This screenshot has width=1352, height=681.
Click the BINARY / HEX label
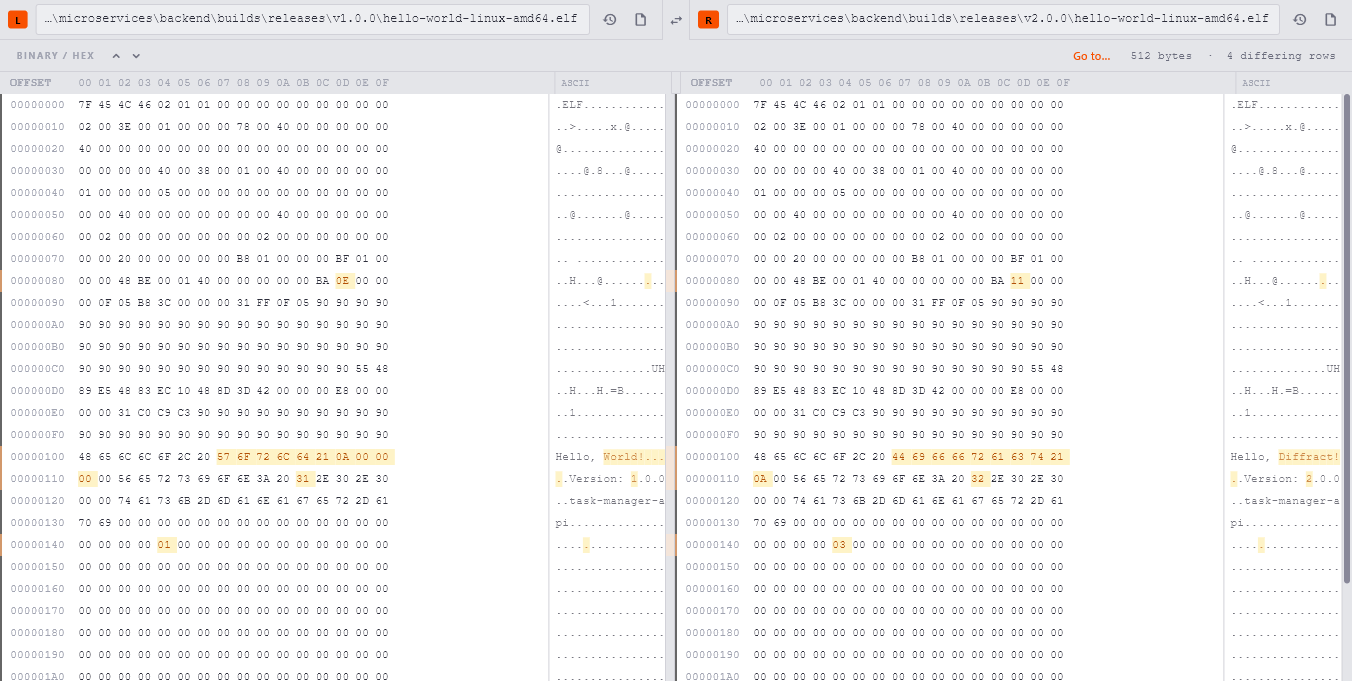(55, 56)
